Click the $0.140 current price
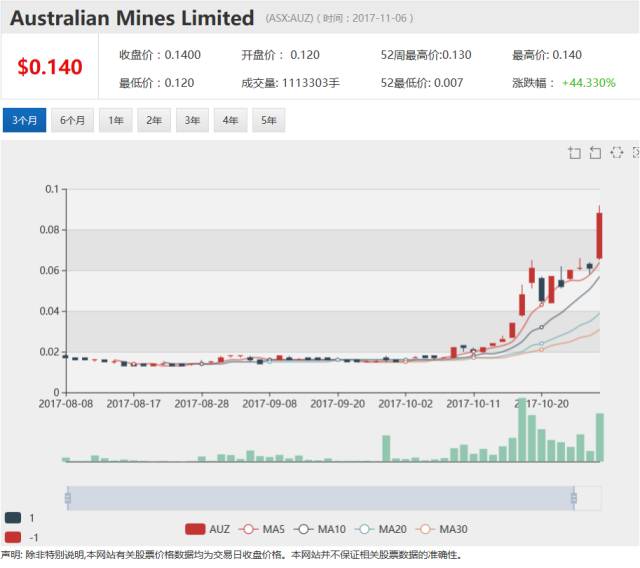The width and height of the screenshot is (640, 568). (50, 67)
